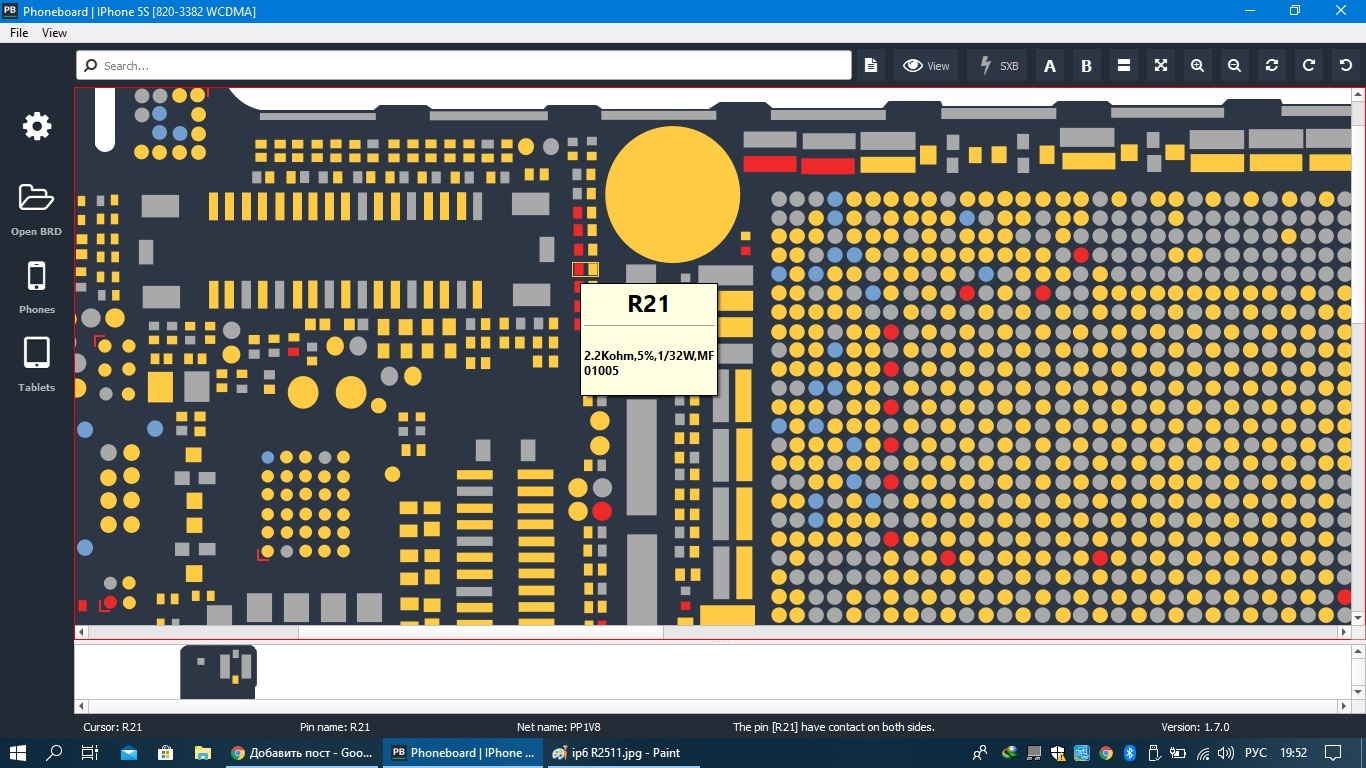The width and height of the screenshot is (1366, 768).
Task: Open Mail app from taskbar
Action: (129, 753)
